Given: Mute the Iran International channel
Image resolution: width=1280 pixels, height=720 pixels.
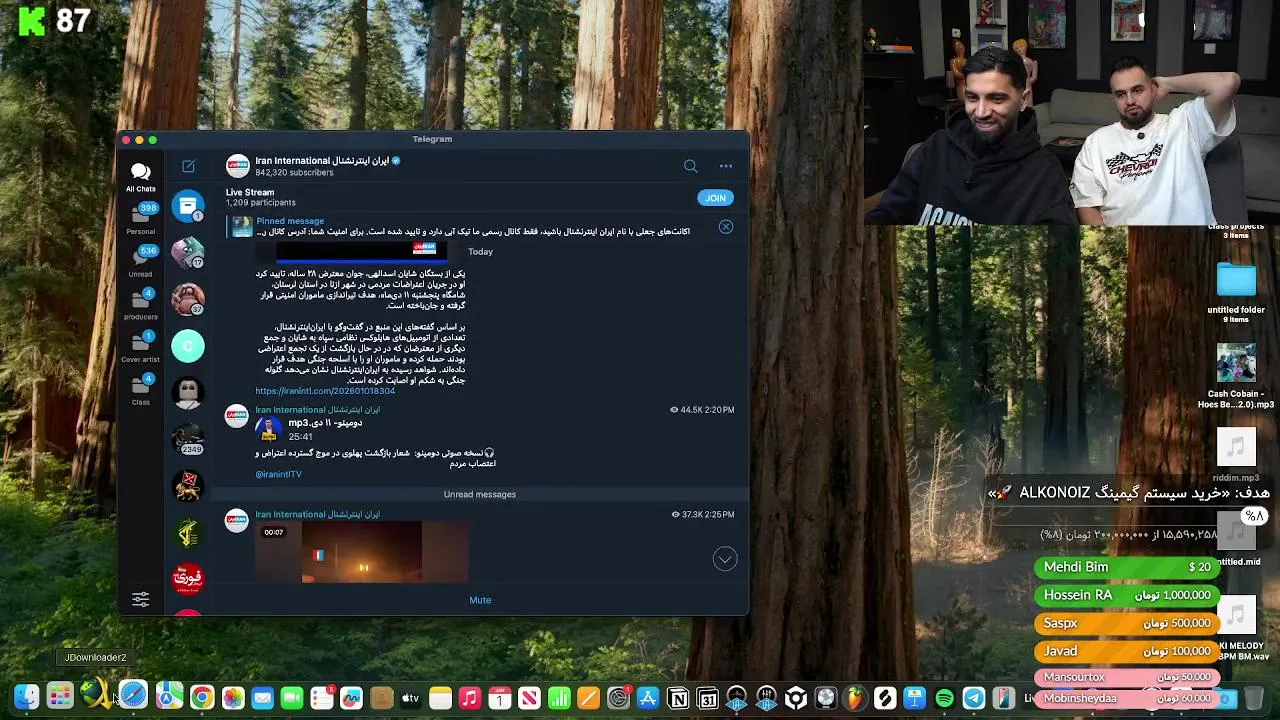Looking at the screenshot, I should point(480,600).
